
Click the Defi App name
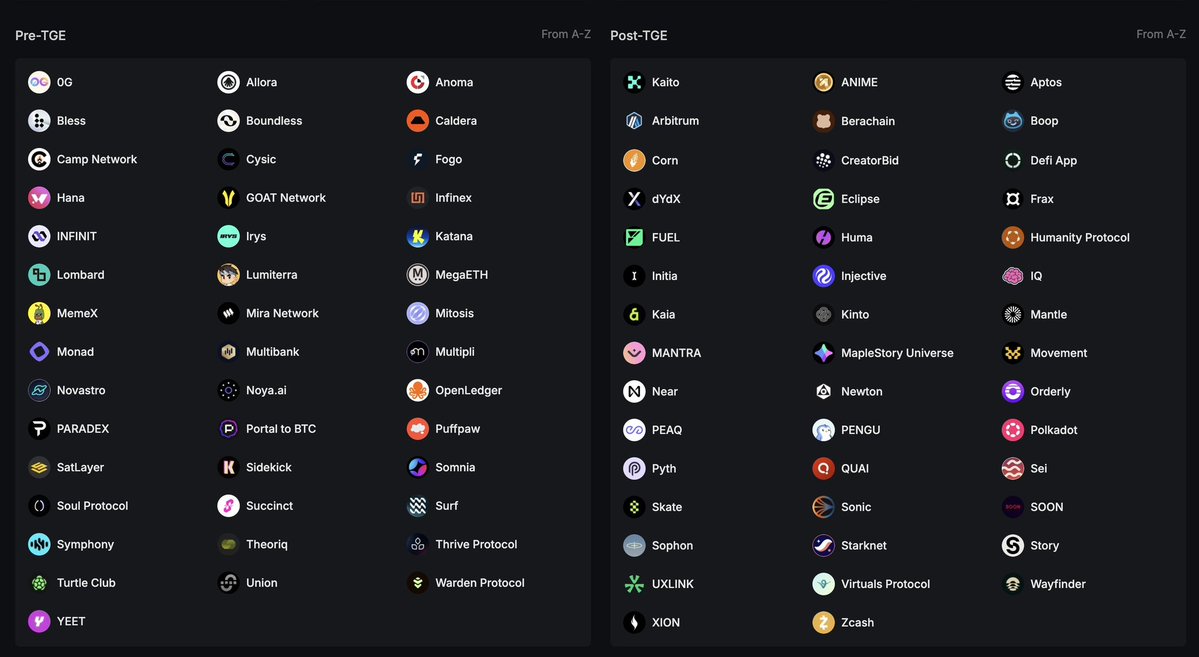[1053, 160]
